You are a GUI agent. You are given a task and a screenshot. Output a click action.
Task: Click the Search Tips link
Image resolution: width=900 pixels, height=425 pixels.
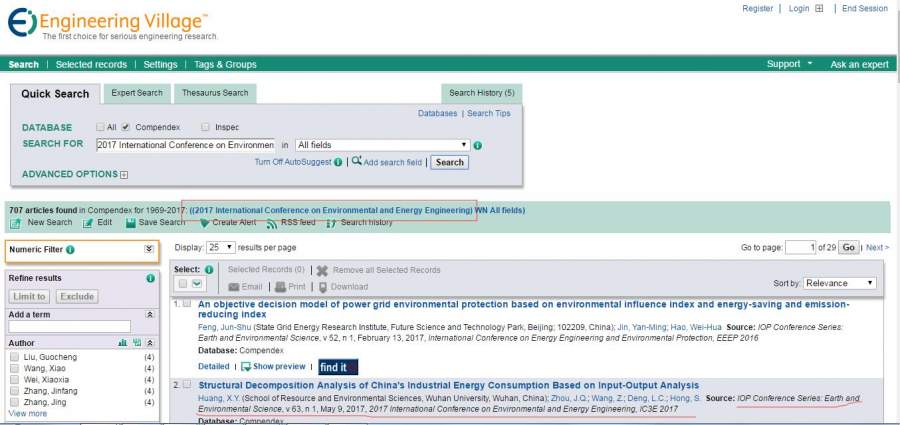point(488,114)
